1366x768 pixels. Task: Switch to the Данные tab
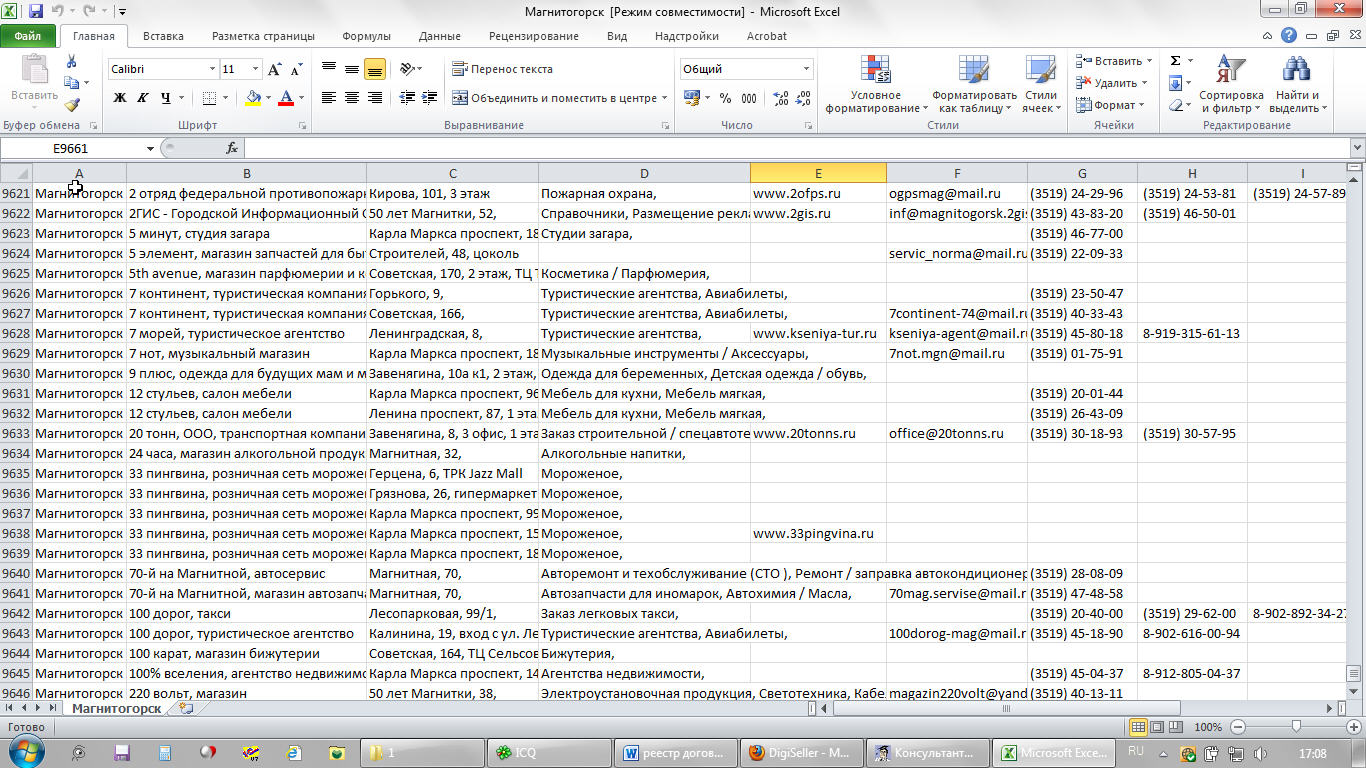(x=440, y=36)
